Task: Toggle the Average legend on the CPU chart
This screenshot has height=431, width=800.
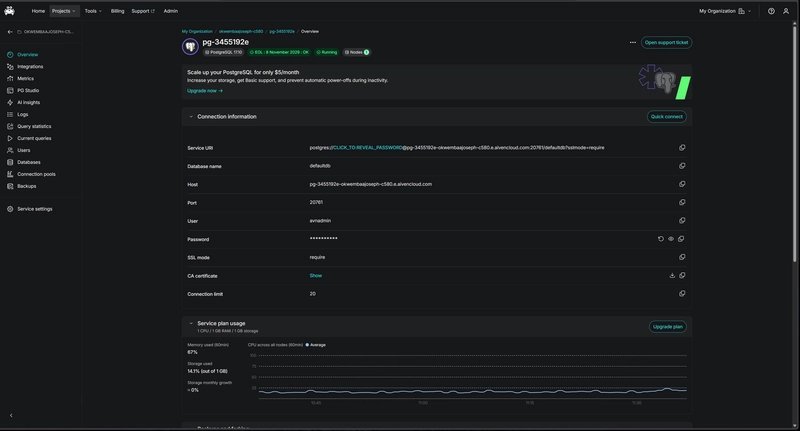Action: [315, 345]
